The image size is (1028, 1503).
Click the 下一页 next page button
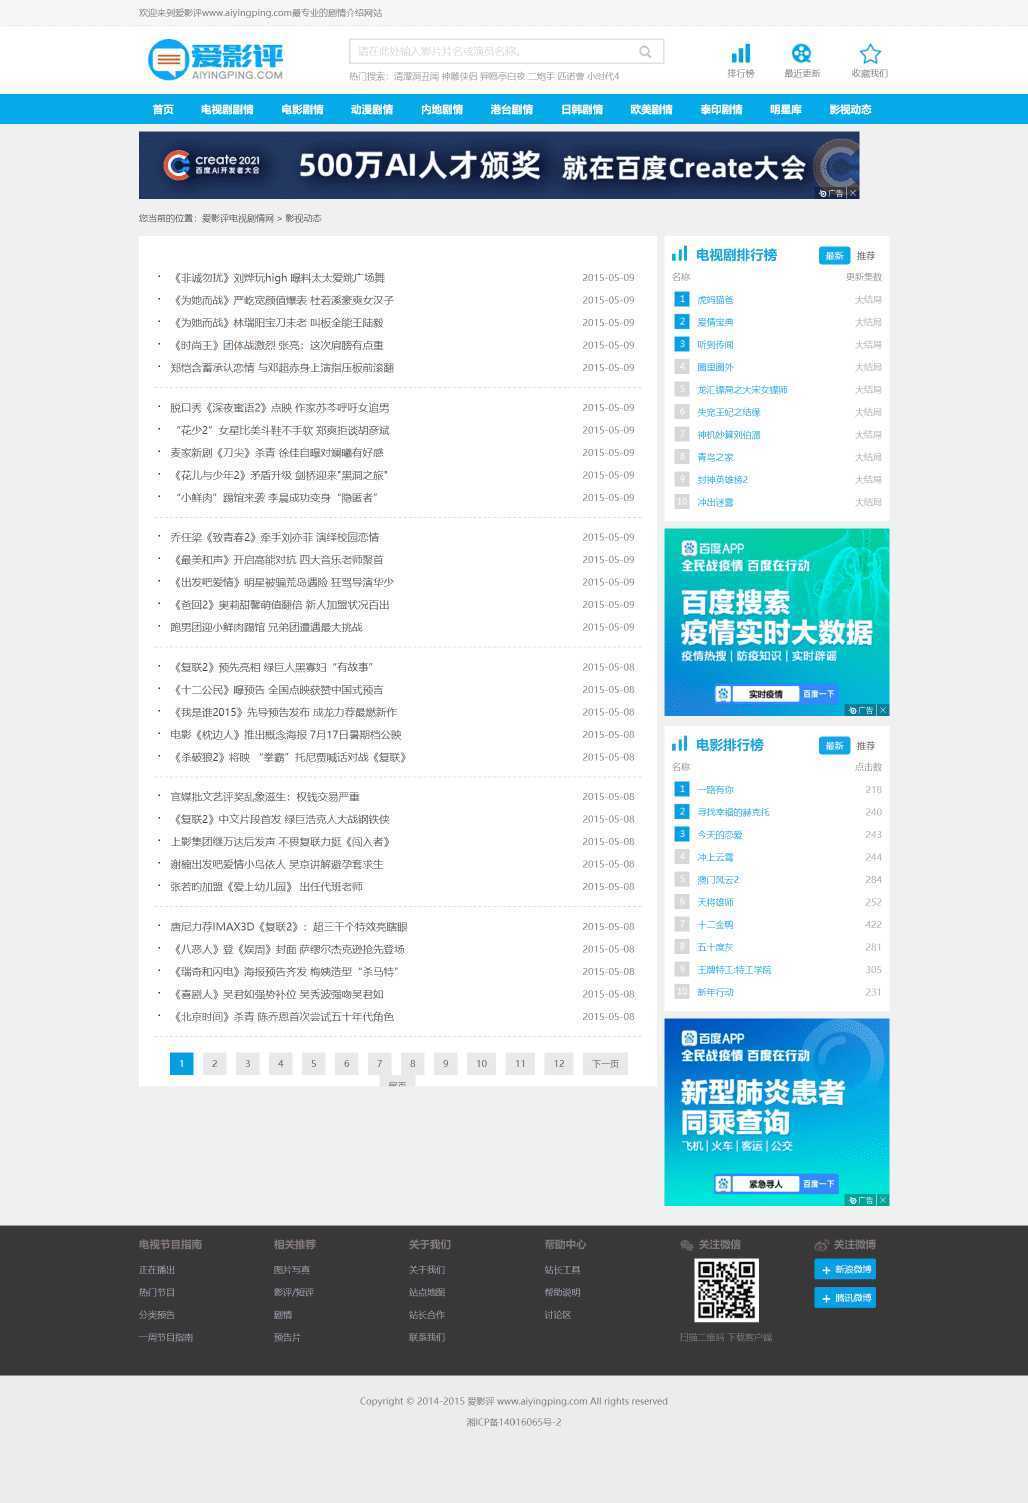tap(605, 1064)
